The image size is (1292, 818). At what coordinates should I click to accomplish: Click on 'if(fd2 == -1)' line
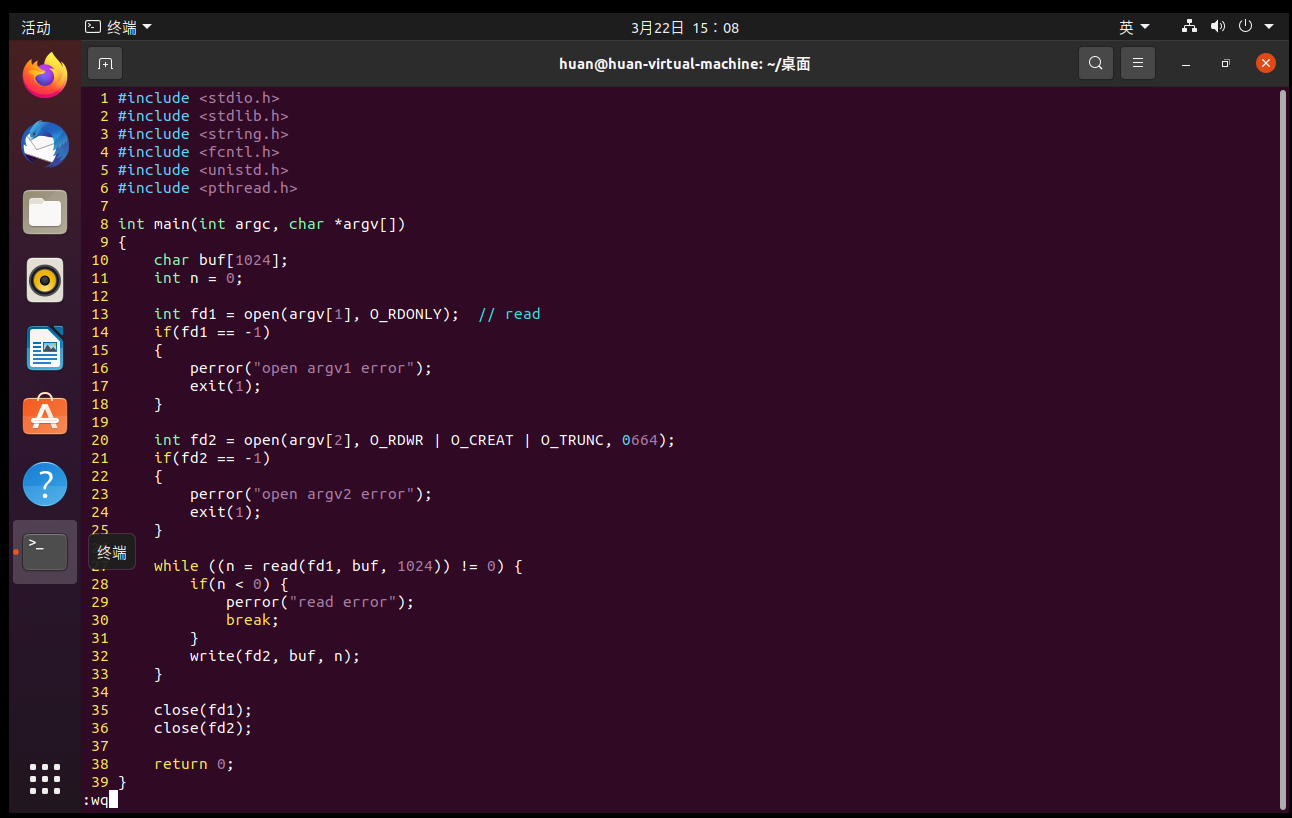(x=212, y=458)
